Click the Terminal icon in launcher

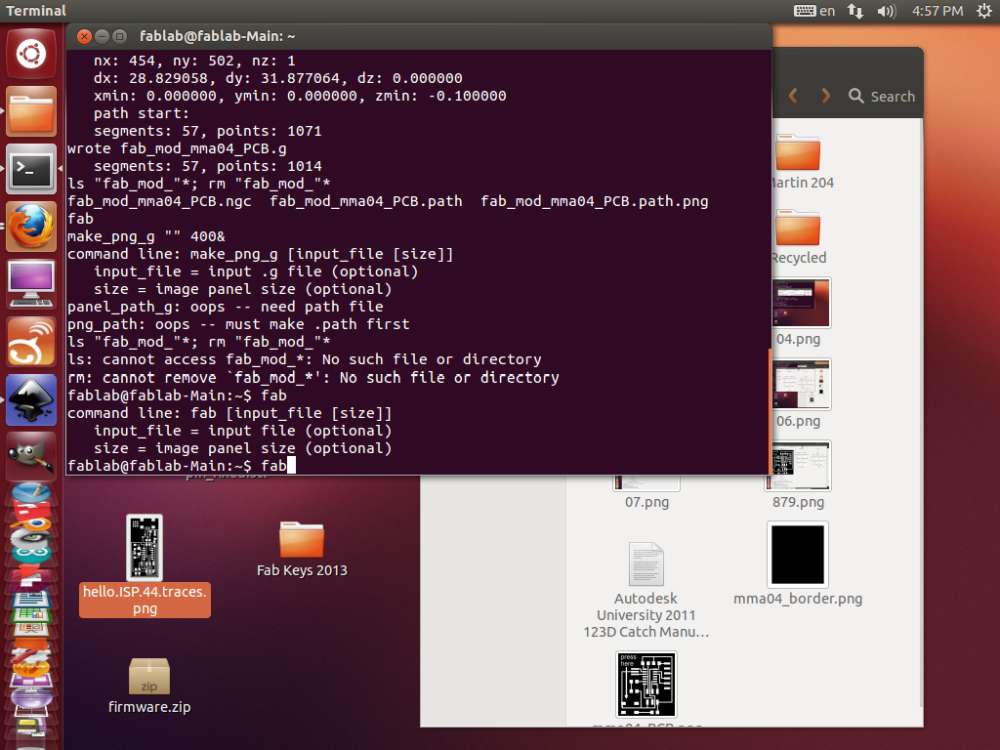[x=31, y=169]
